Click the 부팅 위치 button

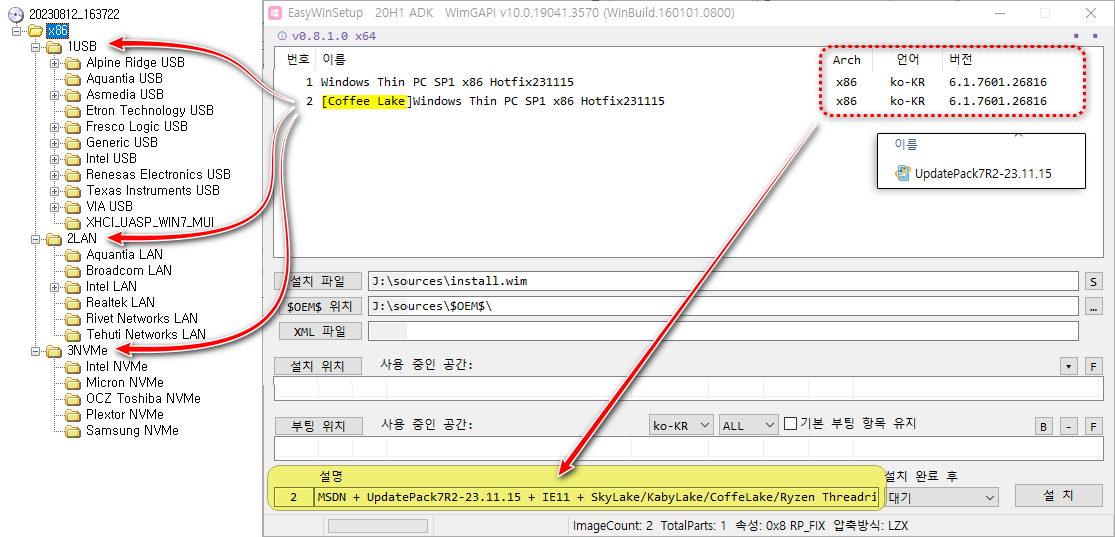tap(318, 426)
